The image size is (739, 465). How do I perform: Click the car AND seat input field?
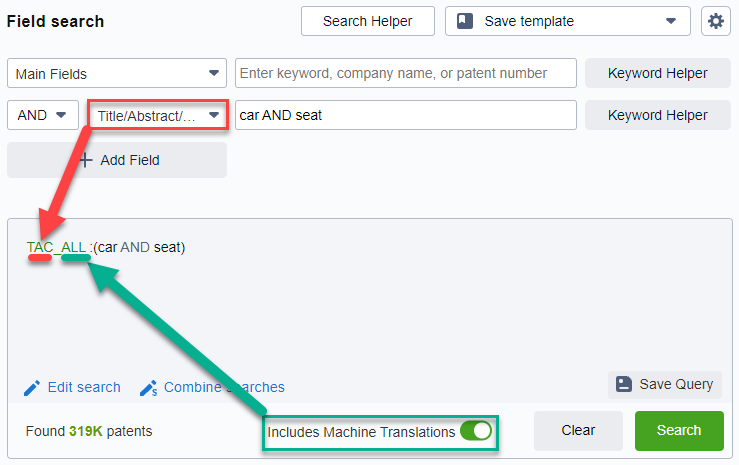(x=405, y=115)
